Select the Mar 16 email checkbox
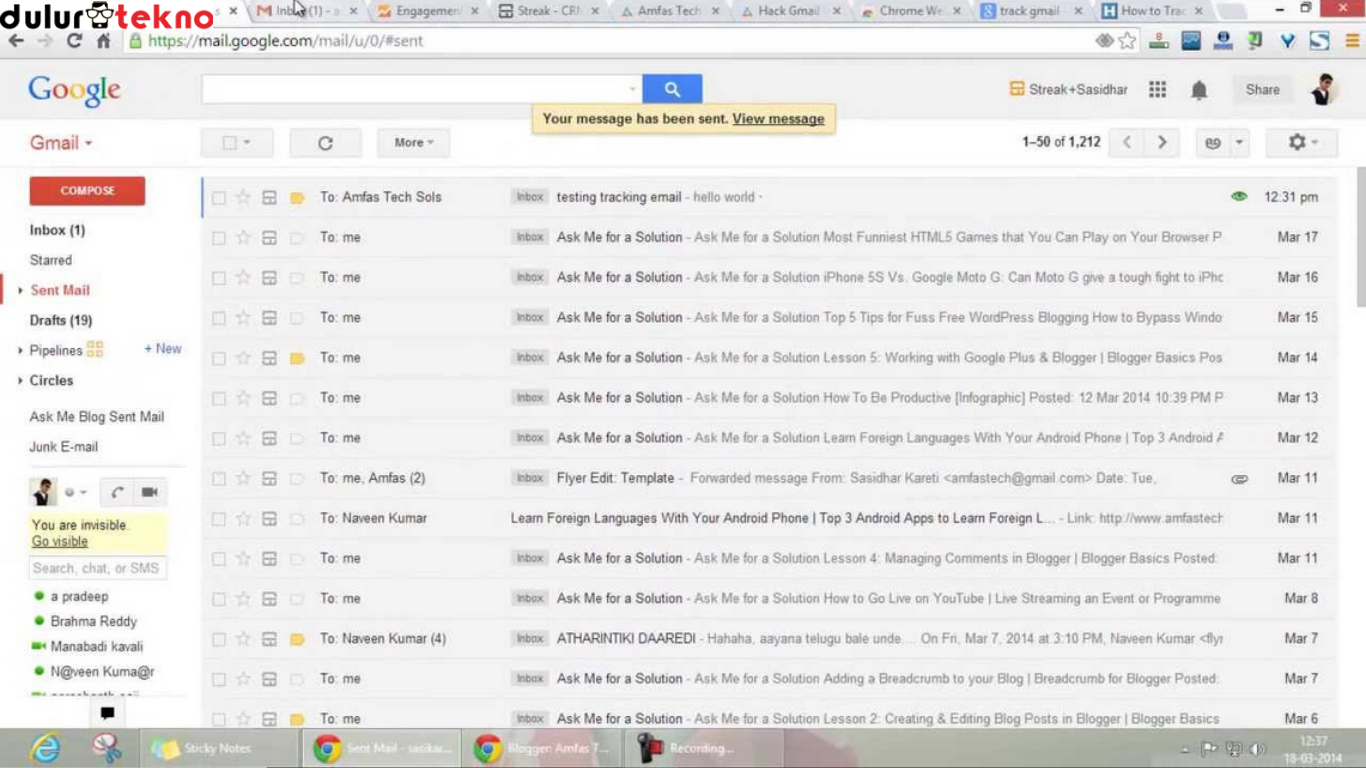 [x=219, y=278]
